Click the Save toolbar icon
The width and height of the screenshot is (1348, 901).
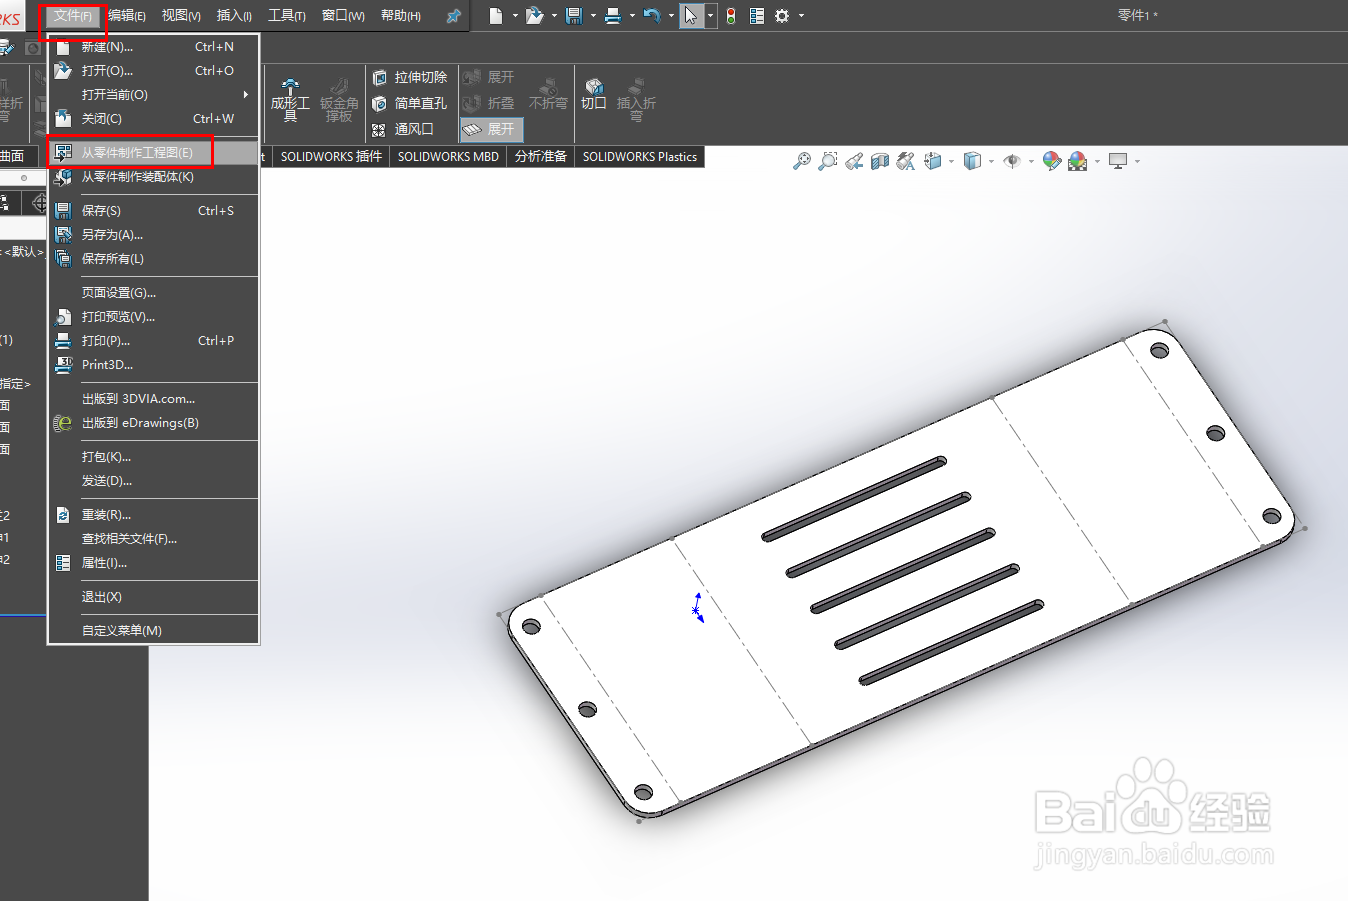[x=574, y=15]
